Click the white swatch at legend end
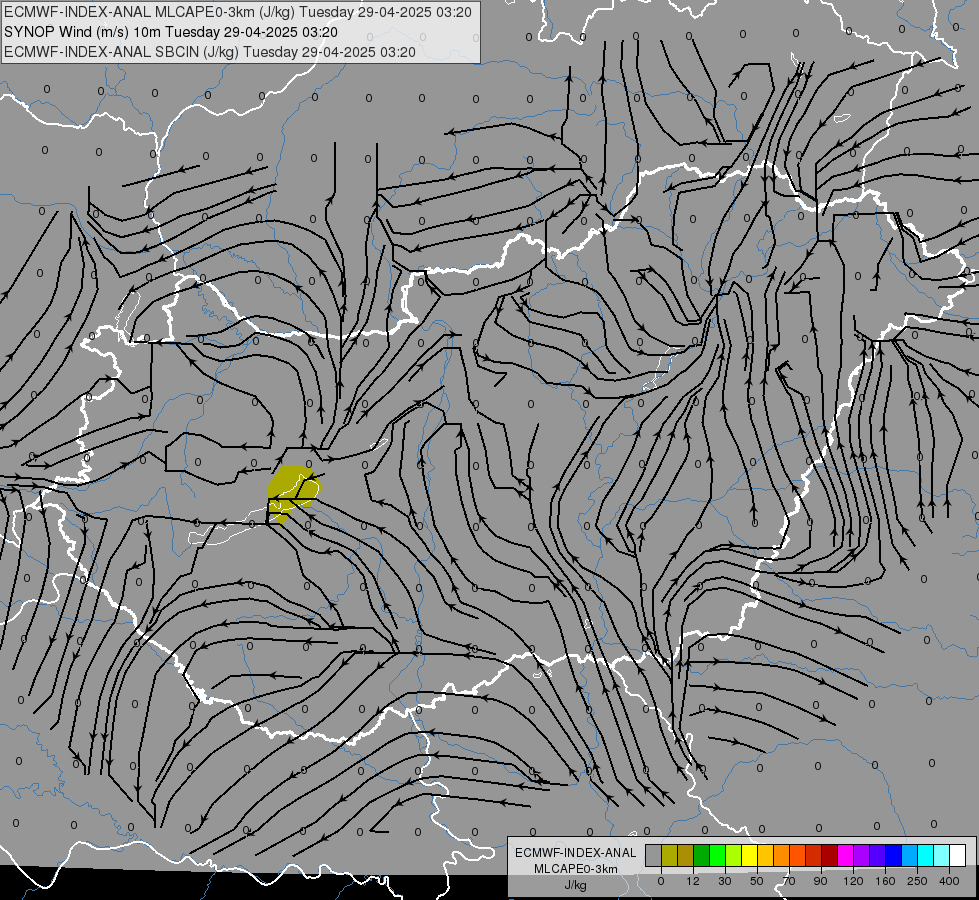Screen dimensions: 979x900 click(x=958, y=855)
